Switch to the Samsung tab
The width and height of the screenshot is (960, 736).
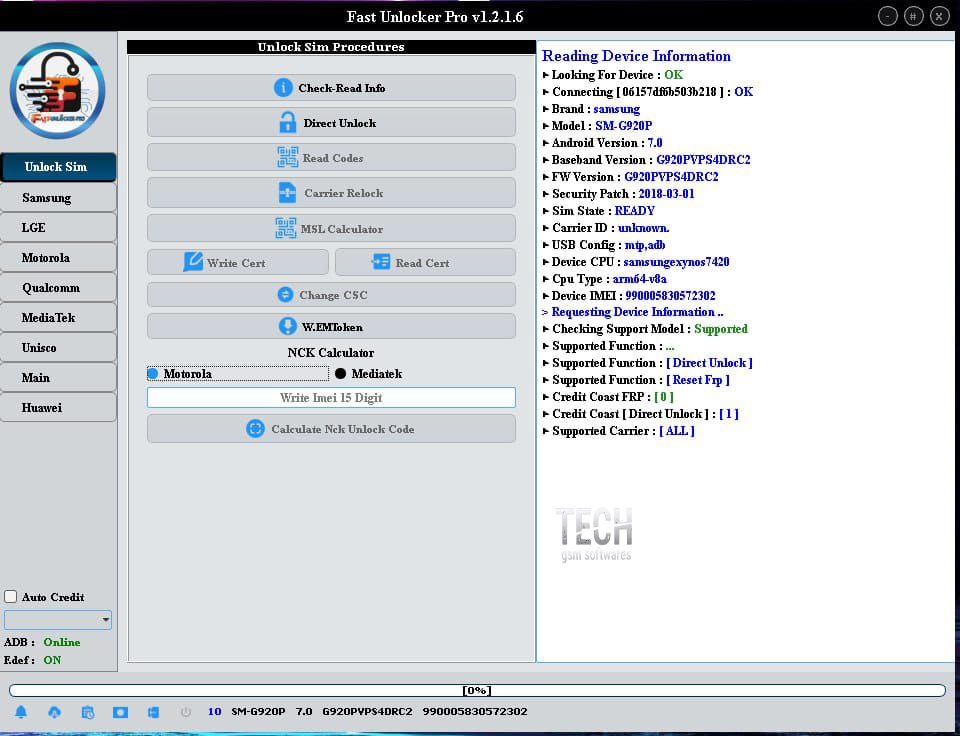[x=58, y=197]
